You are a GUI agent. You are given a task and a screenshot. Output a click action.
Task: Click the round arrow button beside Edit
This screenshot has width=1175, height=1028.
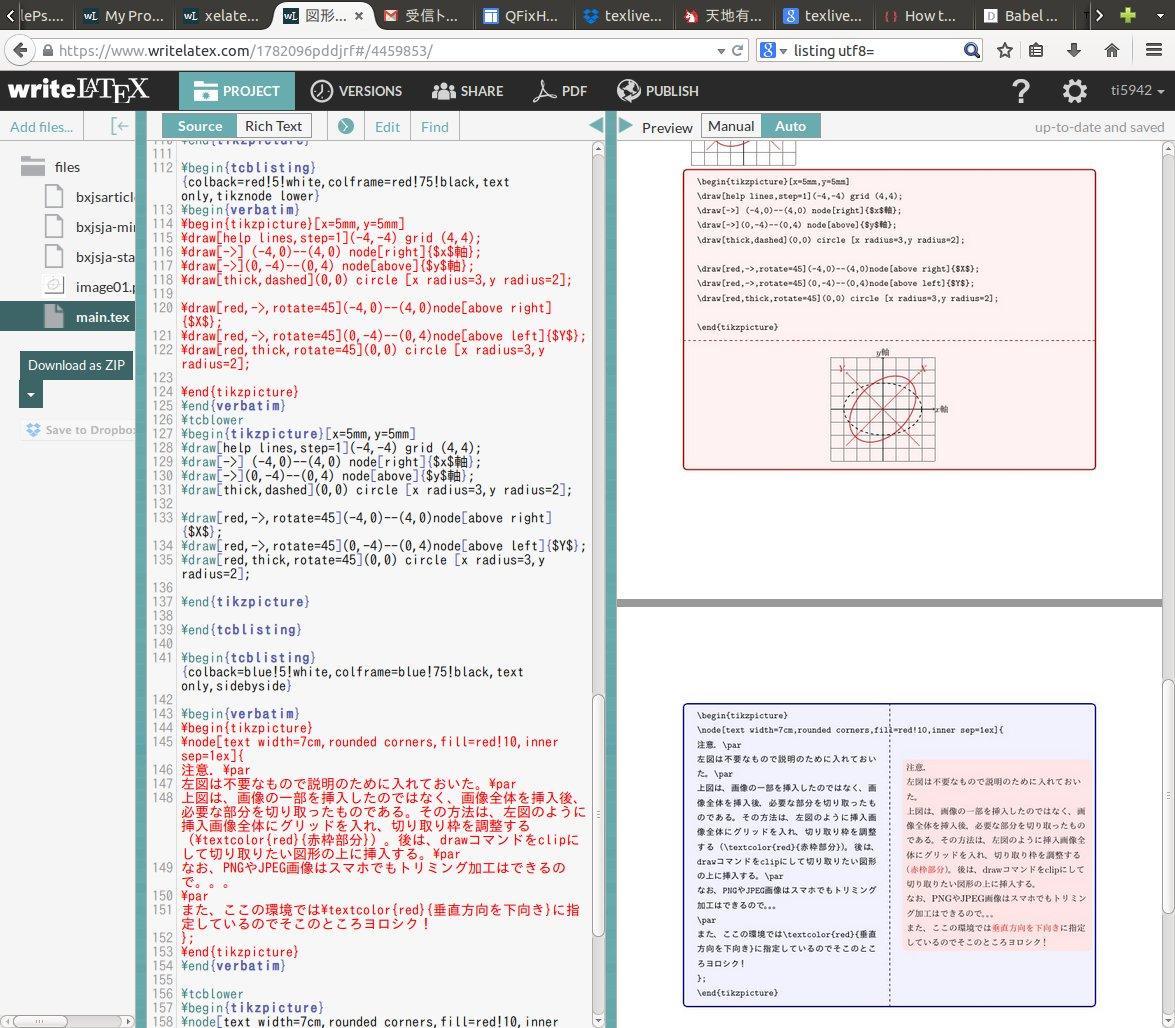coord(345,126)
